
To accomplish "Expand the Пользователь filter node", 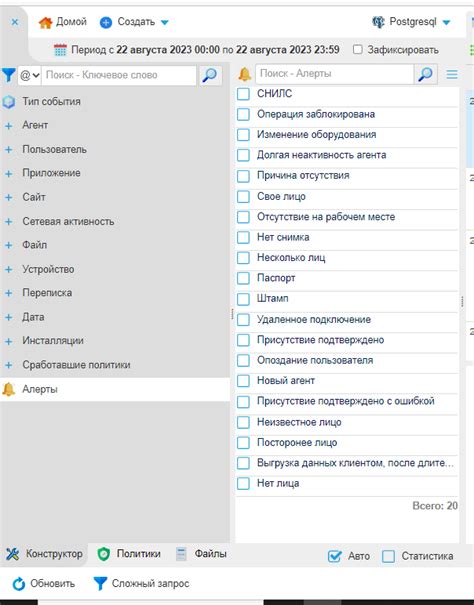I will click(x=9, y=150).
